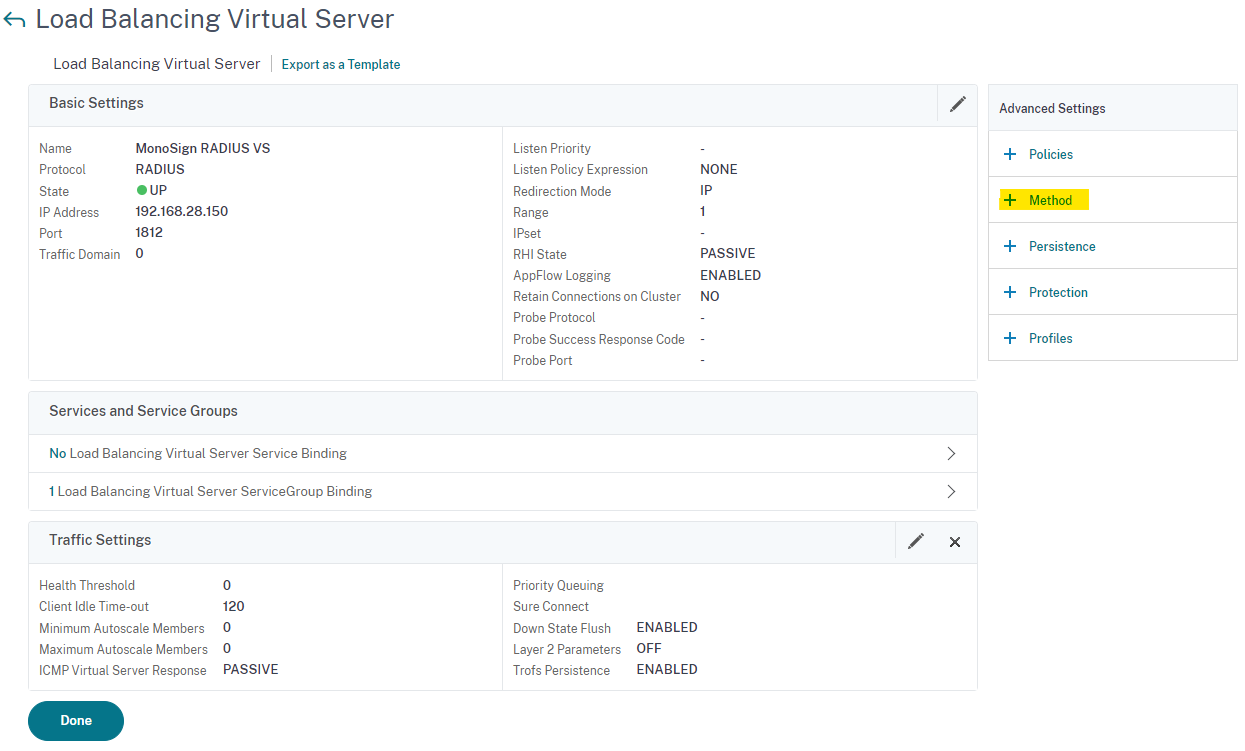Open chevron for ServiceGroup Binding row
The height and width of the screenshot is (751, 1245).
coord(951,491)
